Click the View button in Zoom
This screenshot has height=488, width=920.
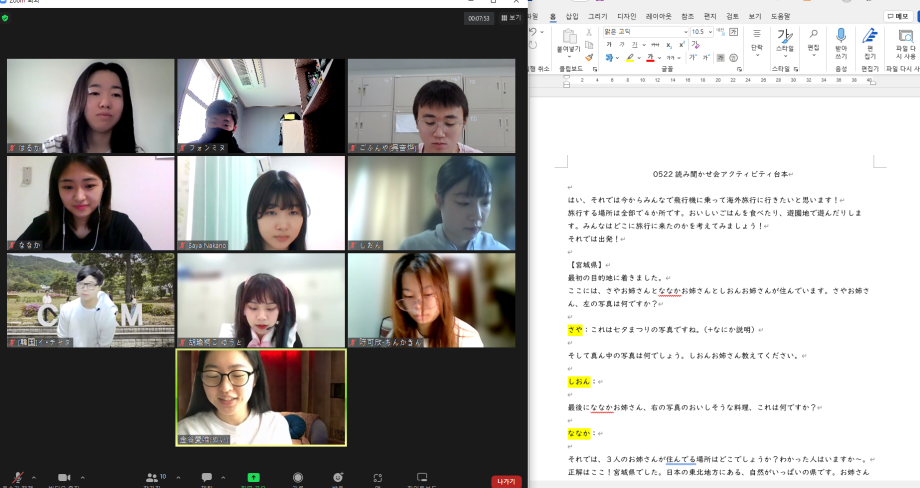coord(511,17)
